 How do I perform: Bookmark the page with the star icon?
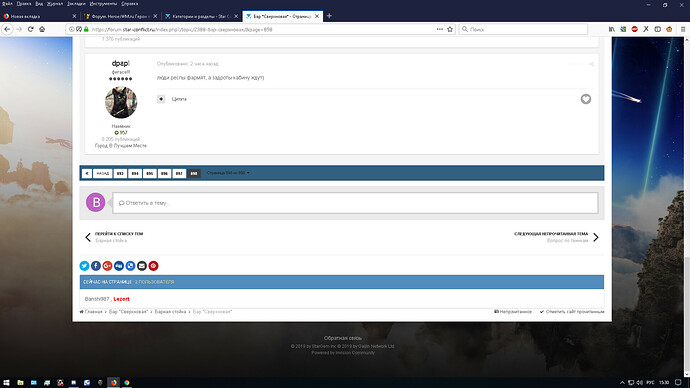click(450, 29)
